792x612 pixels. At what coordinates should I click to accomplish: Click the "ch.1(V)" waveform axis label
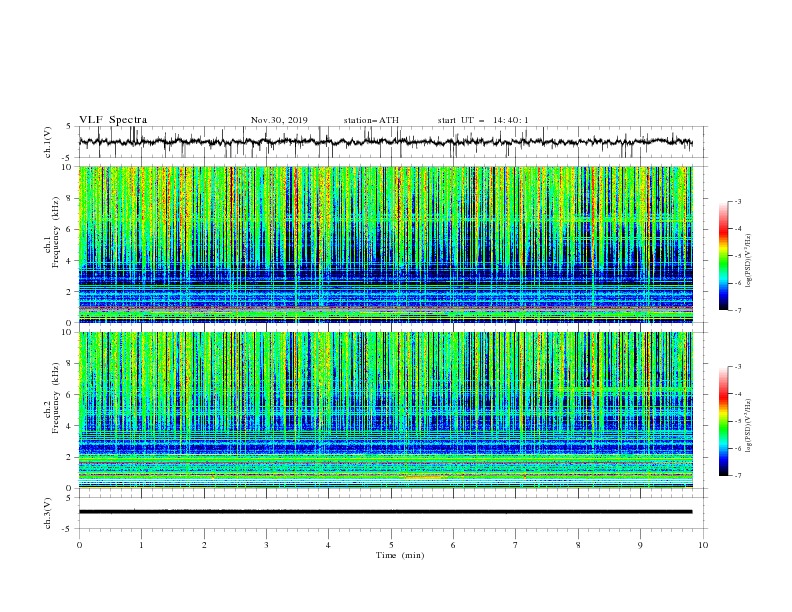(x=48, y=142)
